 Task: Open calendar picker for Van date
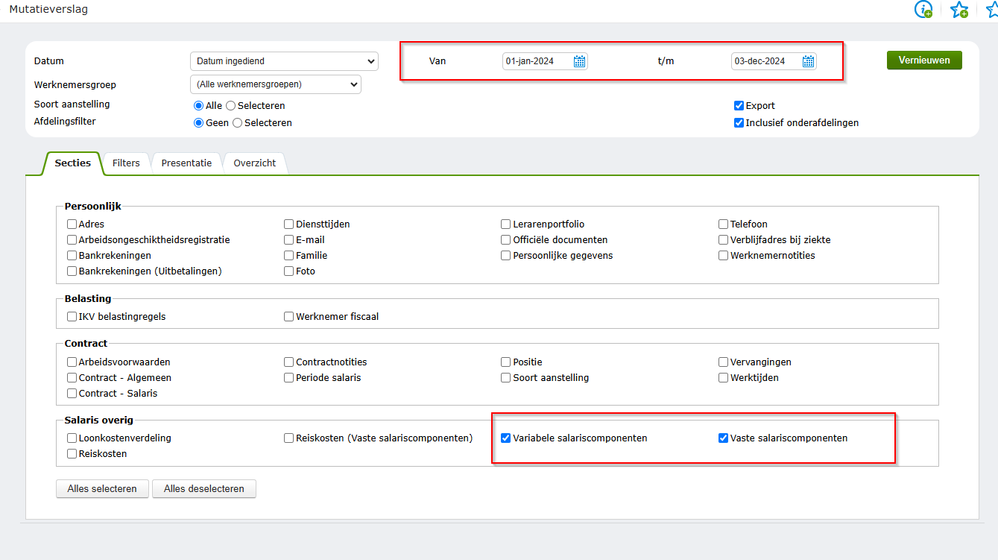(579, 61)
